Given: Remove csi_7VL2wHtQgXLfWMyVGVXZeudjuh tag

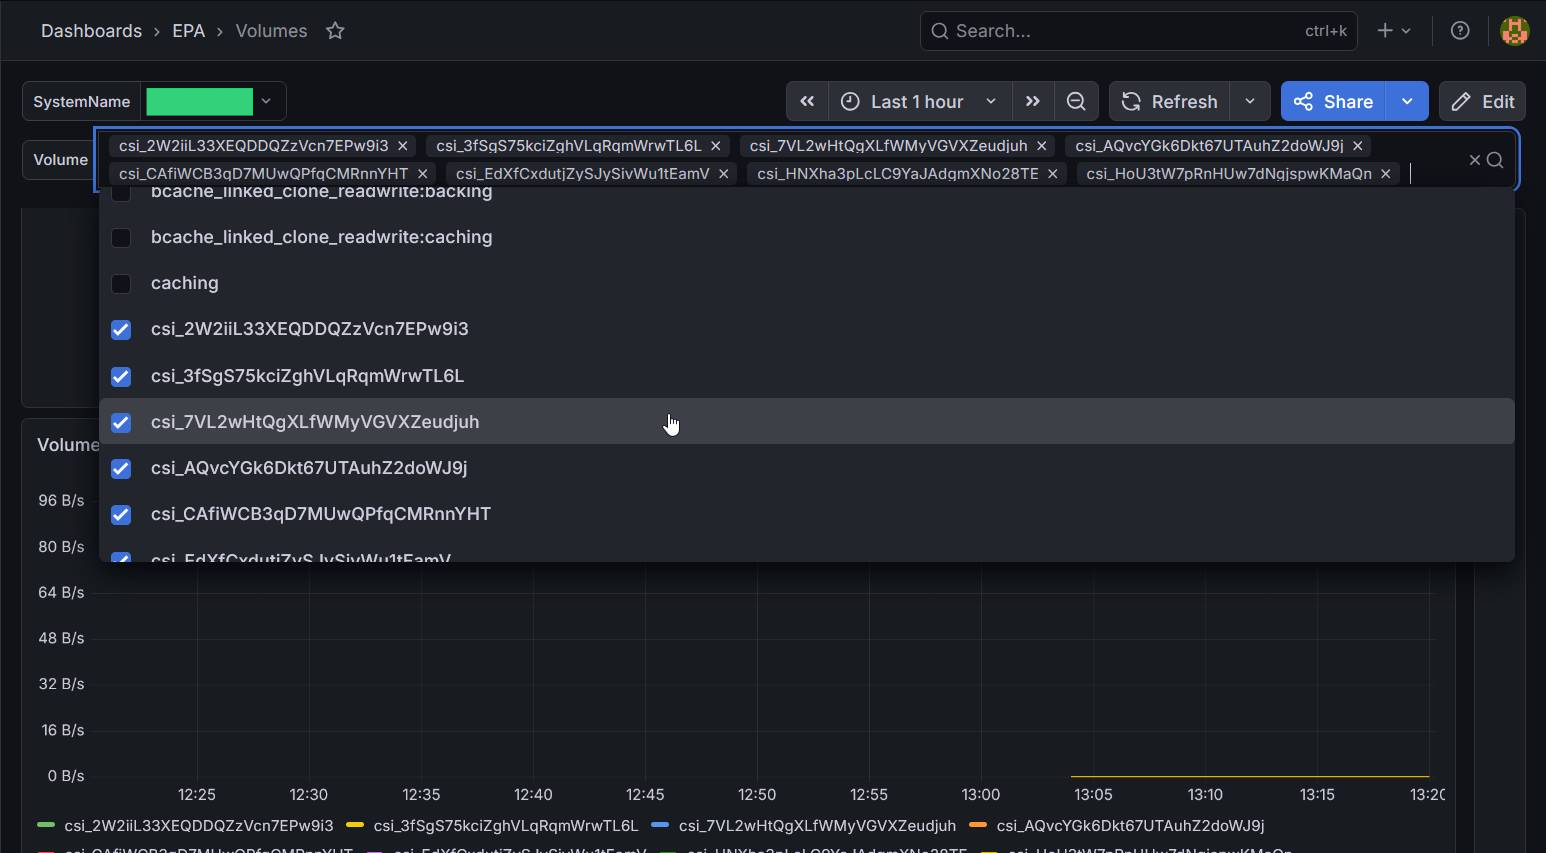Looking at the screenshot, I should tap(1042, 146).
